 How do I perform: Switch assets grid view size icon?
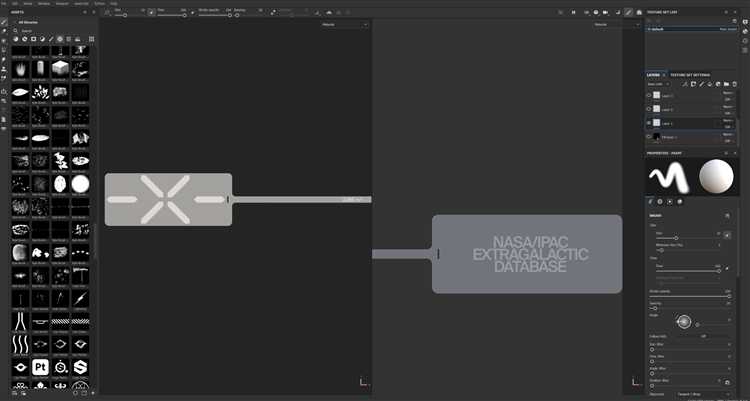click(x=91, y=39)
